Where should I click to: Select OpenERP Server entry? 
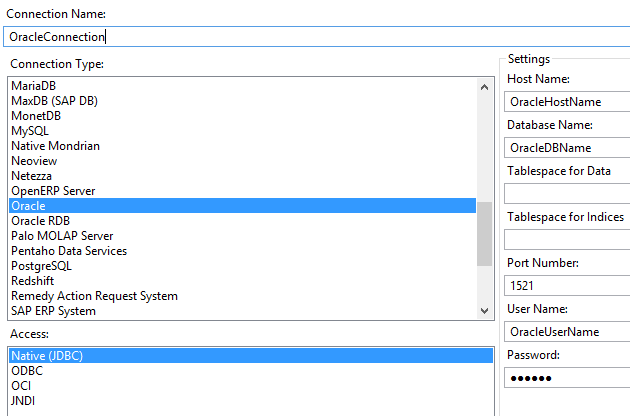[x=242, y=191]
